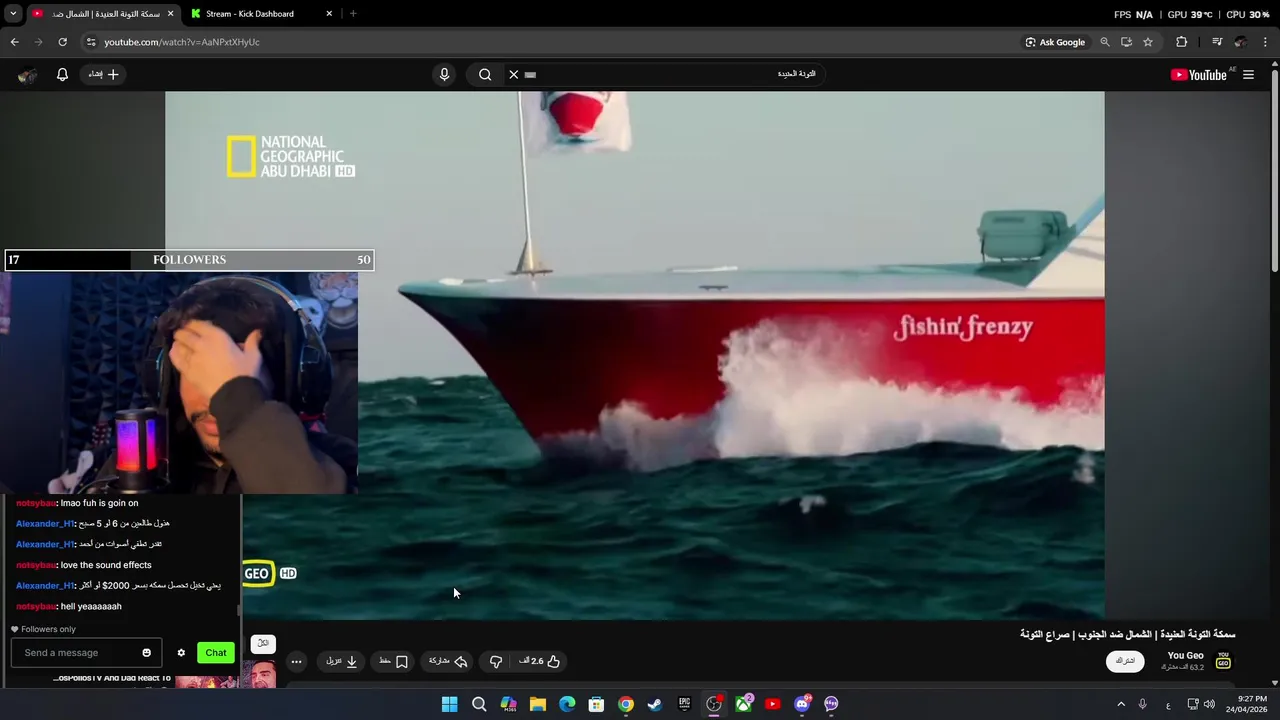Go back to the previous page
This screenshot has width=1280, height=720.
14,42
